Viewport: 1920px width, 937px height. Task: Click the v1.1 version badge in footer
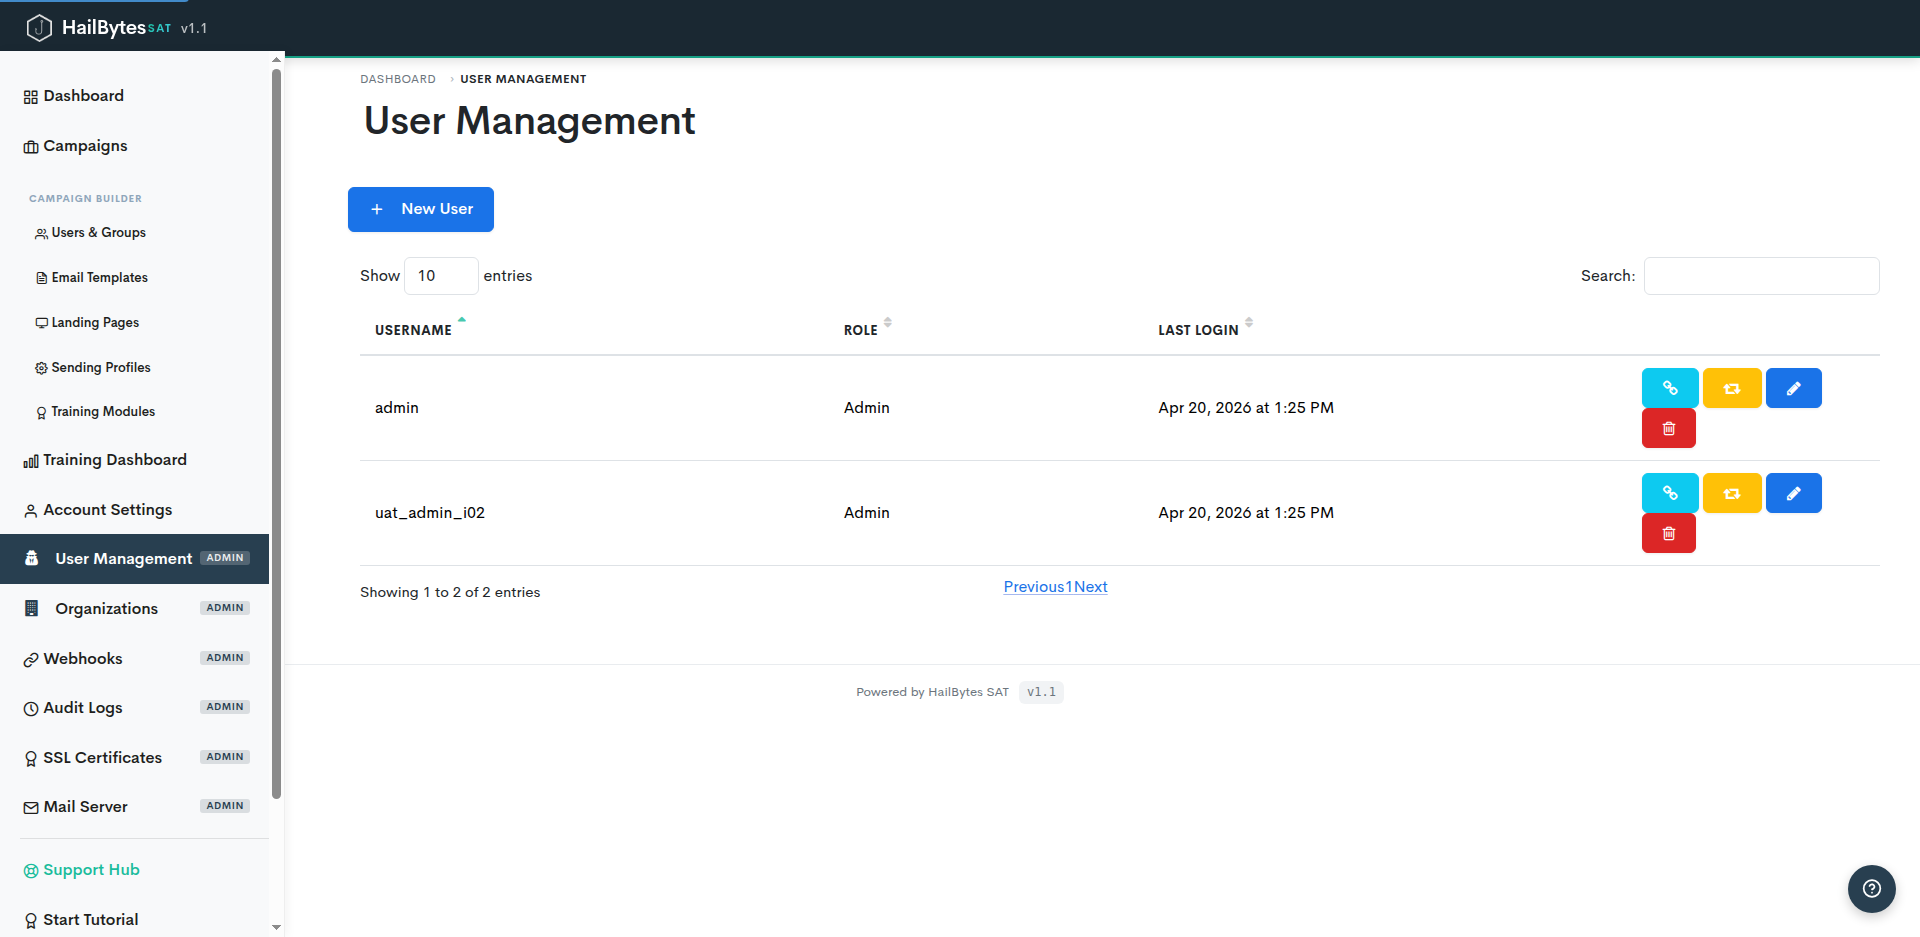point(1041,692)
